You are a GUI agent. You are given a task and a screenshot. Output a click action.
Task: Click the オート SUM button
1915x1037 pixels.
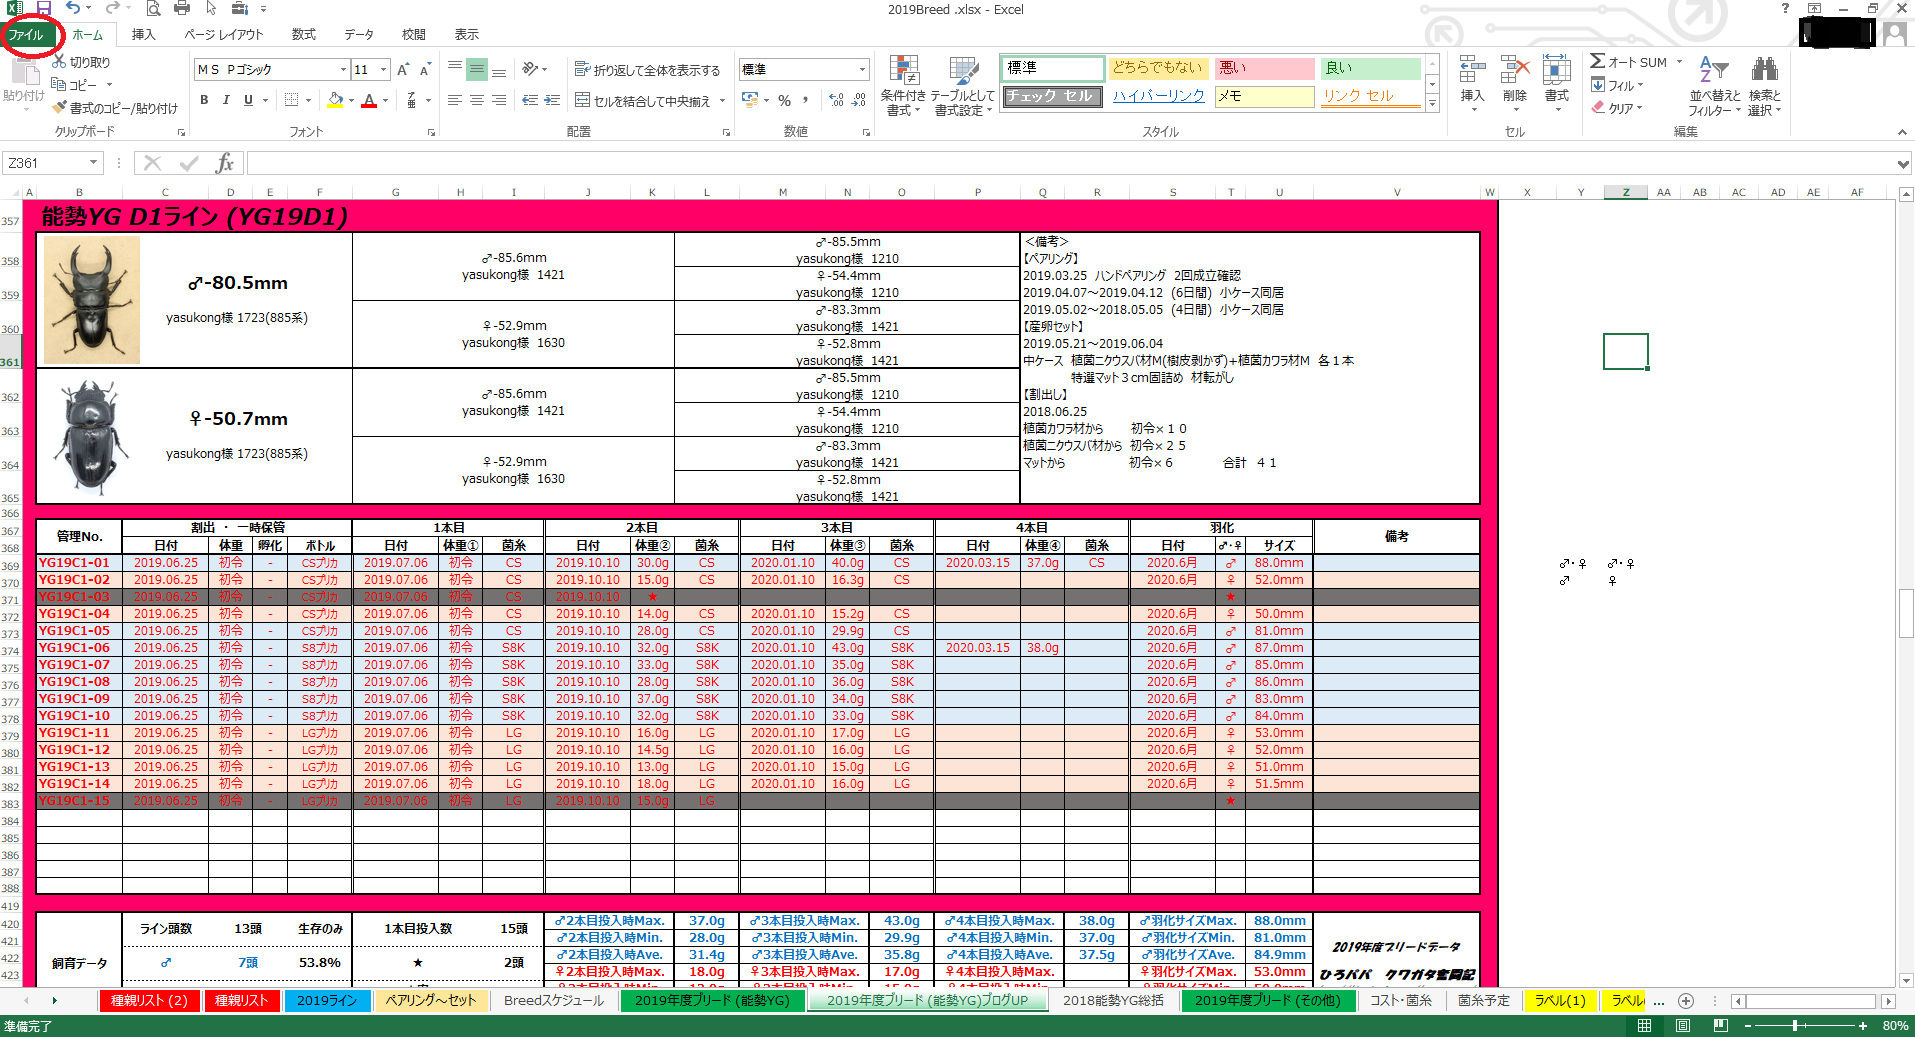pos(1629,62)
